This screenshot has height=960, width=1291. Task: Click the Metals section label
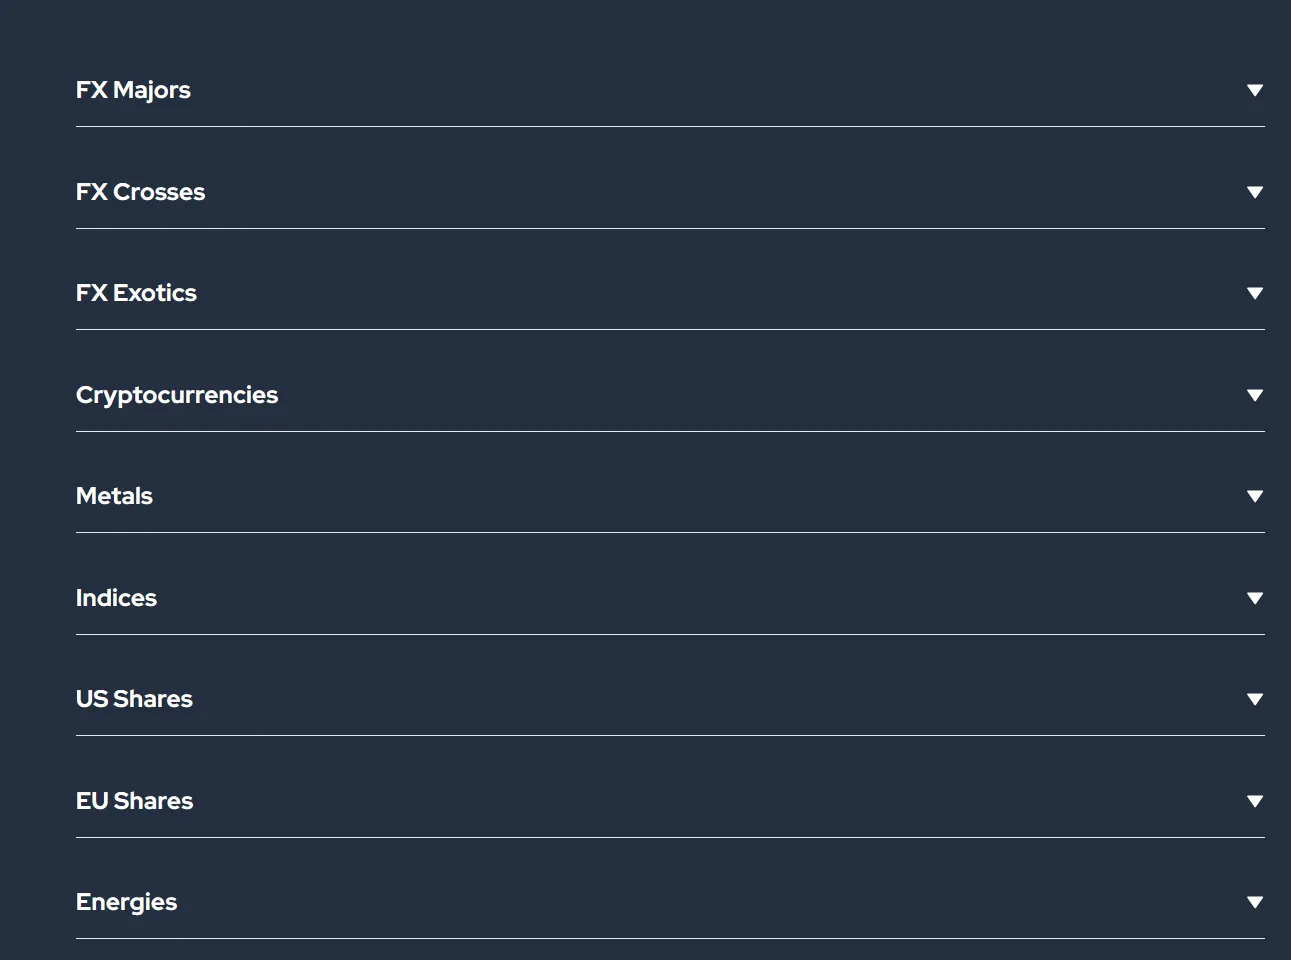114,496
